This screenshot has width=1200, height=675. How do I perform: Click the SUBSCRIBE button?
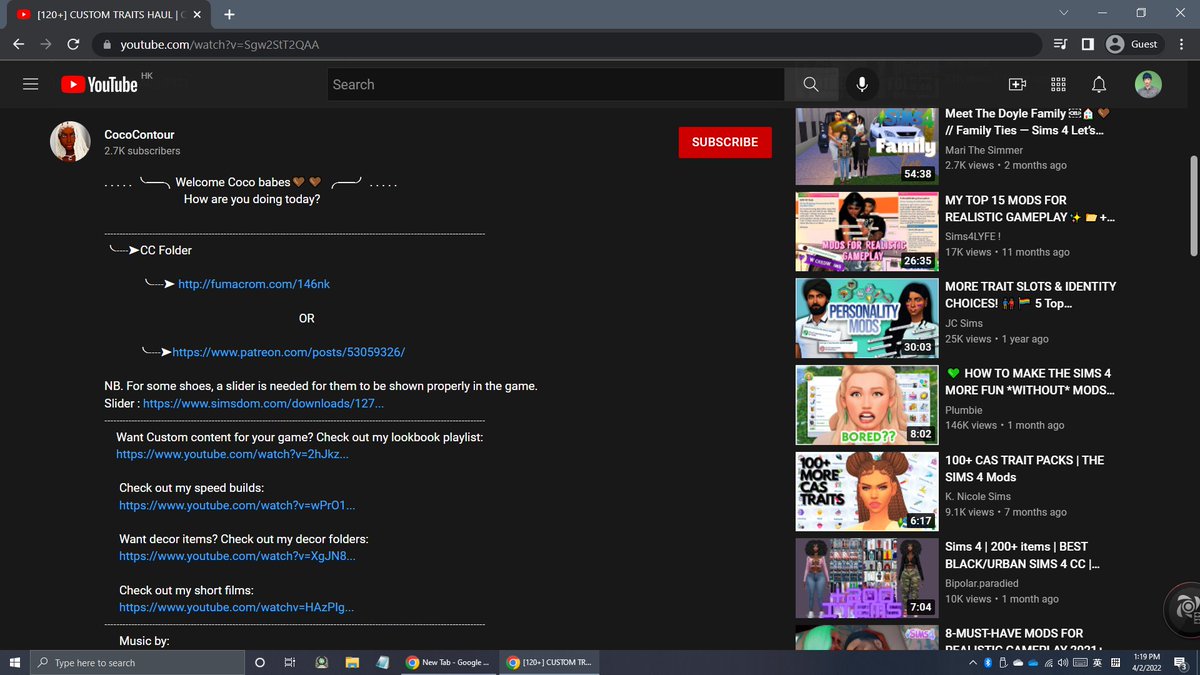pos(725,142)
